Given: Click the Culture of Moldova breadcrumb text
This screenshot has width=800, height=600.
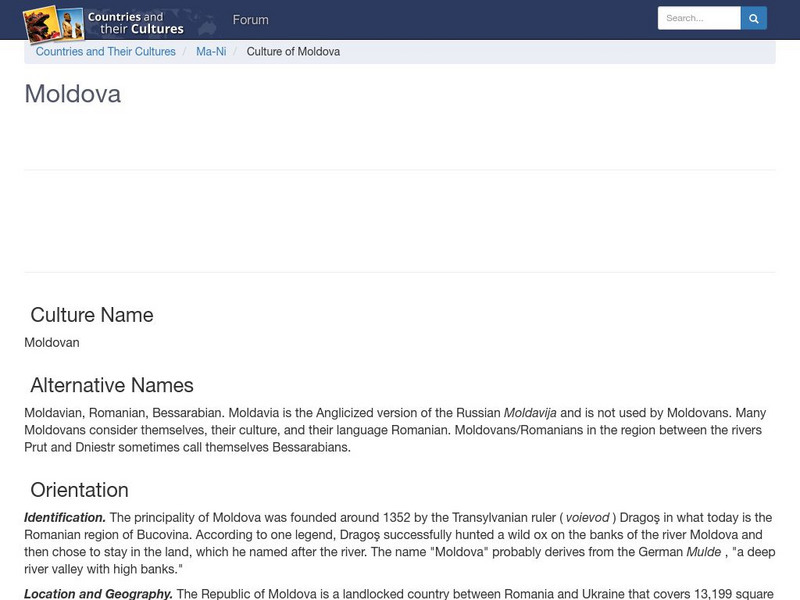Looking at the screenshot, I should tap(293, 52).
